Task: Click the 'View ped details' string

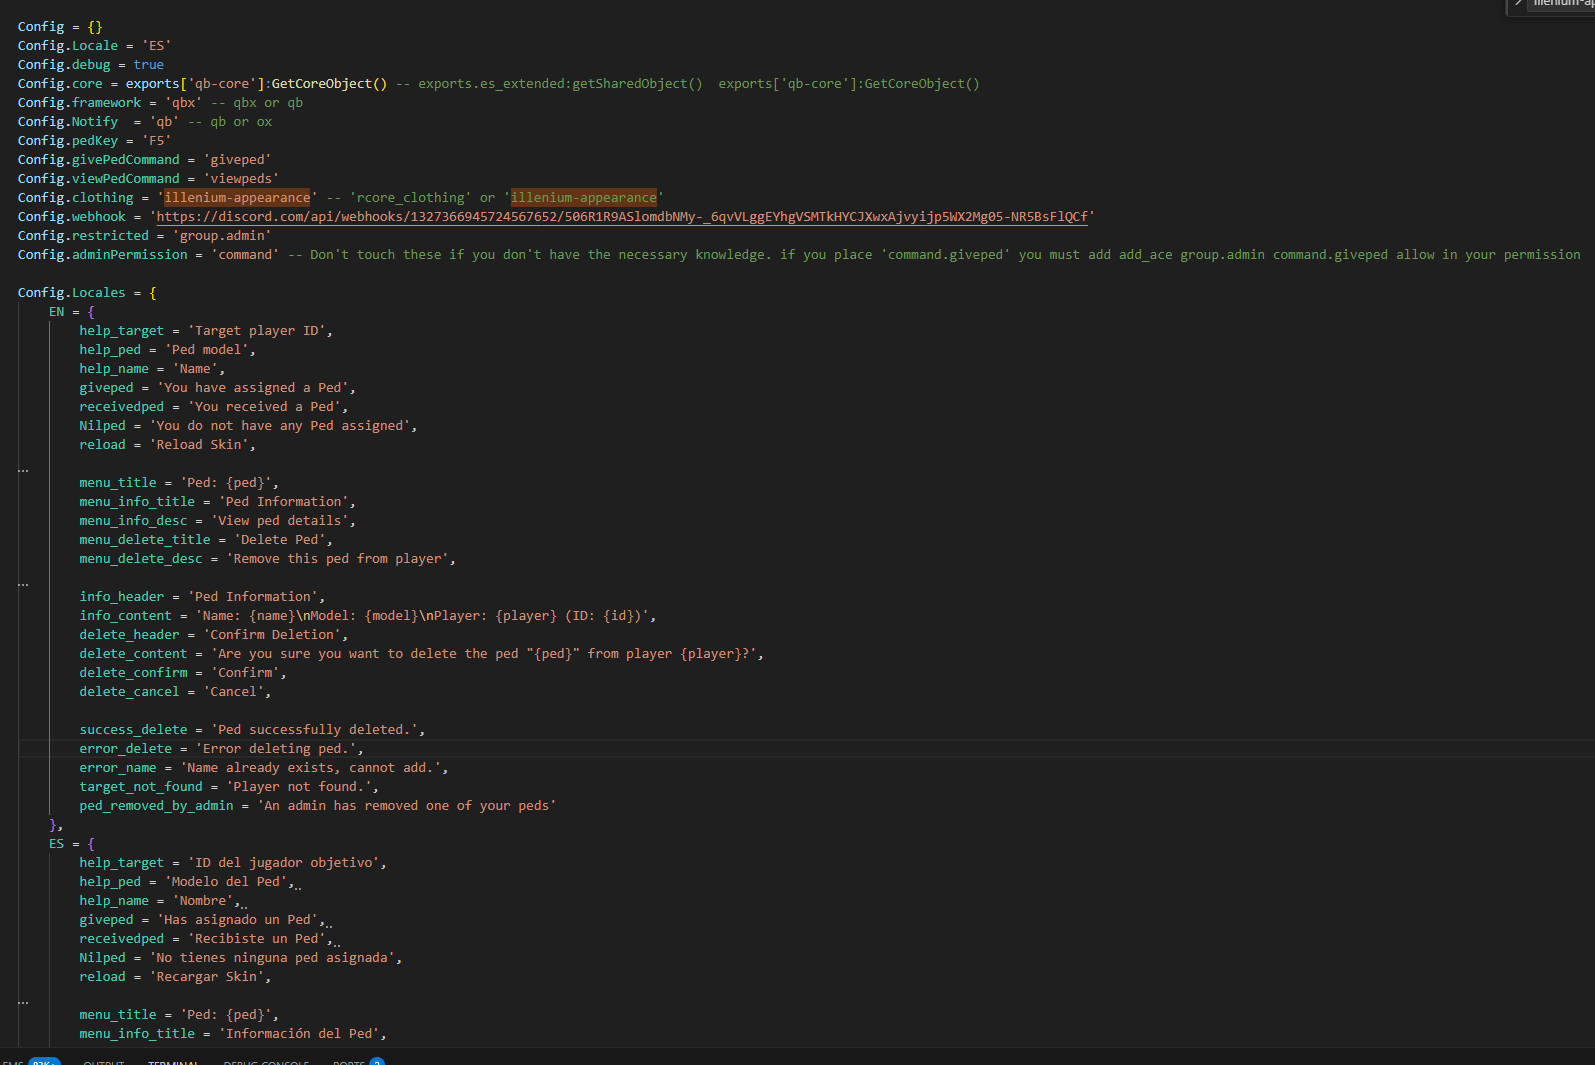Action: [279, 521]
